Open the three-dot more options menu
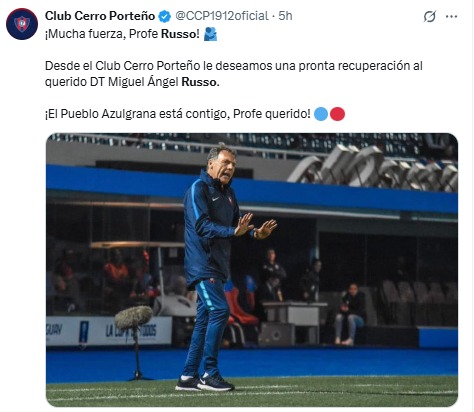 451,16
